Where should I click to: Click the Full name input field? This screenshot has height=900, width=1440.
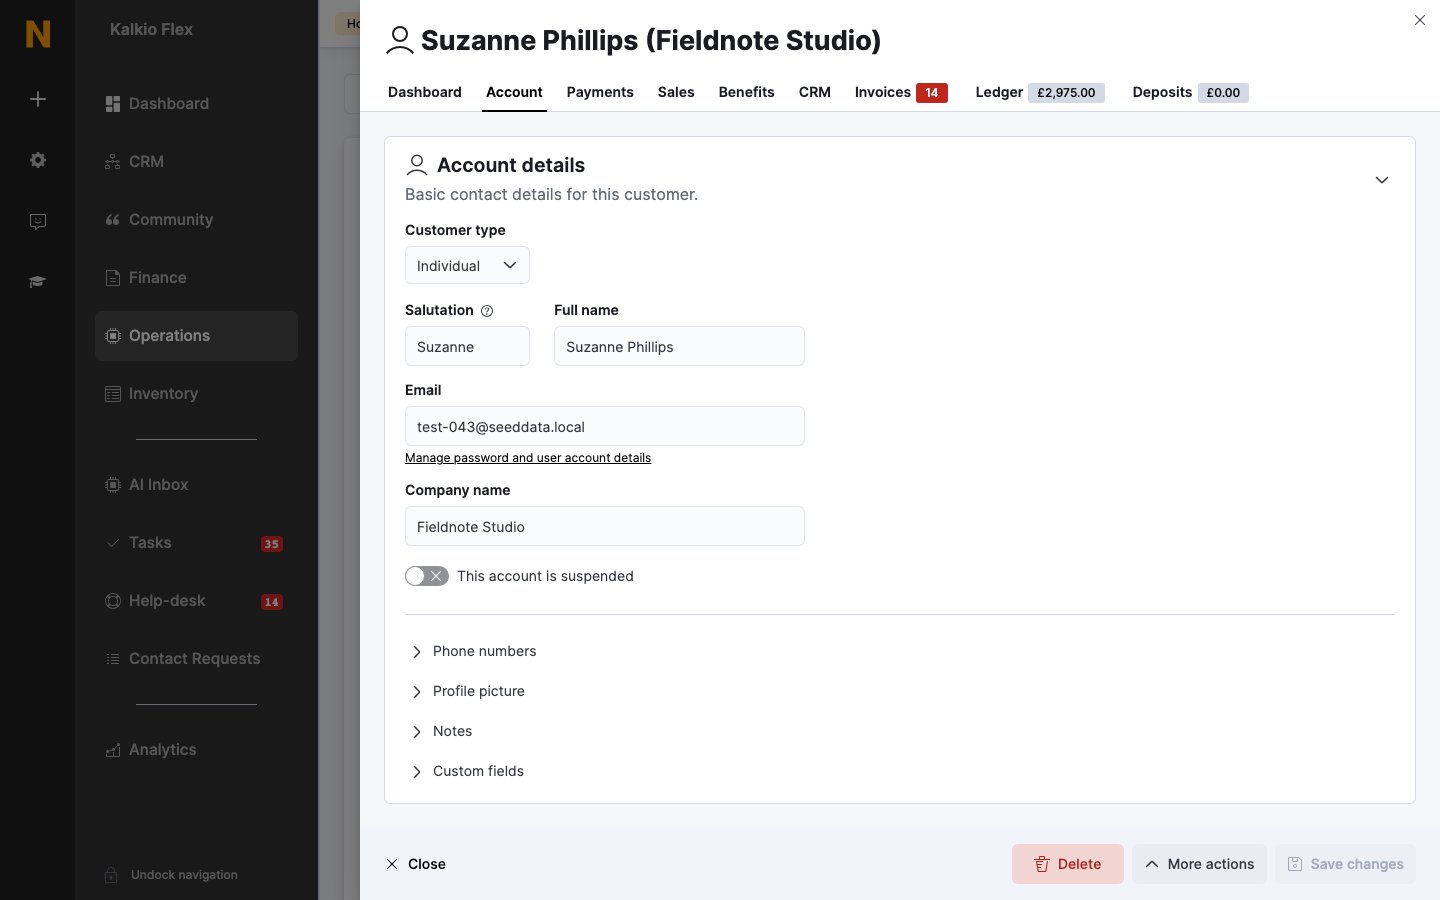[679, 346]
